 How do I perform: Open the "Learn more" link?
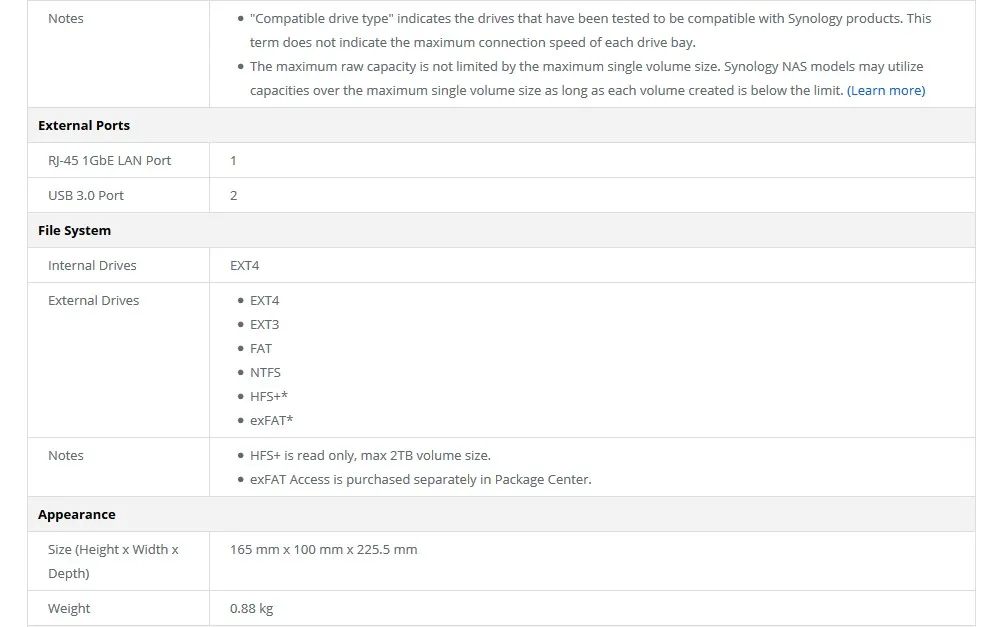(x=886, y=91)
